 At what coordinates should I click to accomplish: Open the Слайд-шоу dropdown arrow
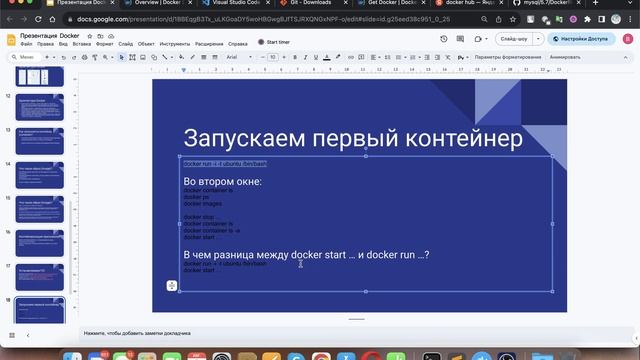tap(538, 39)
